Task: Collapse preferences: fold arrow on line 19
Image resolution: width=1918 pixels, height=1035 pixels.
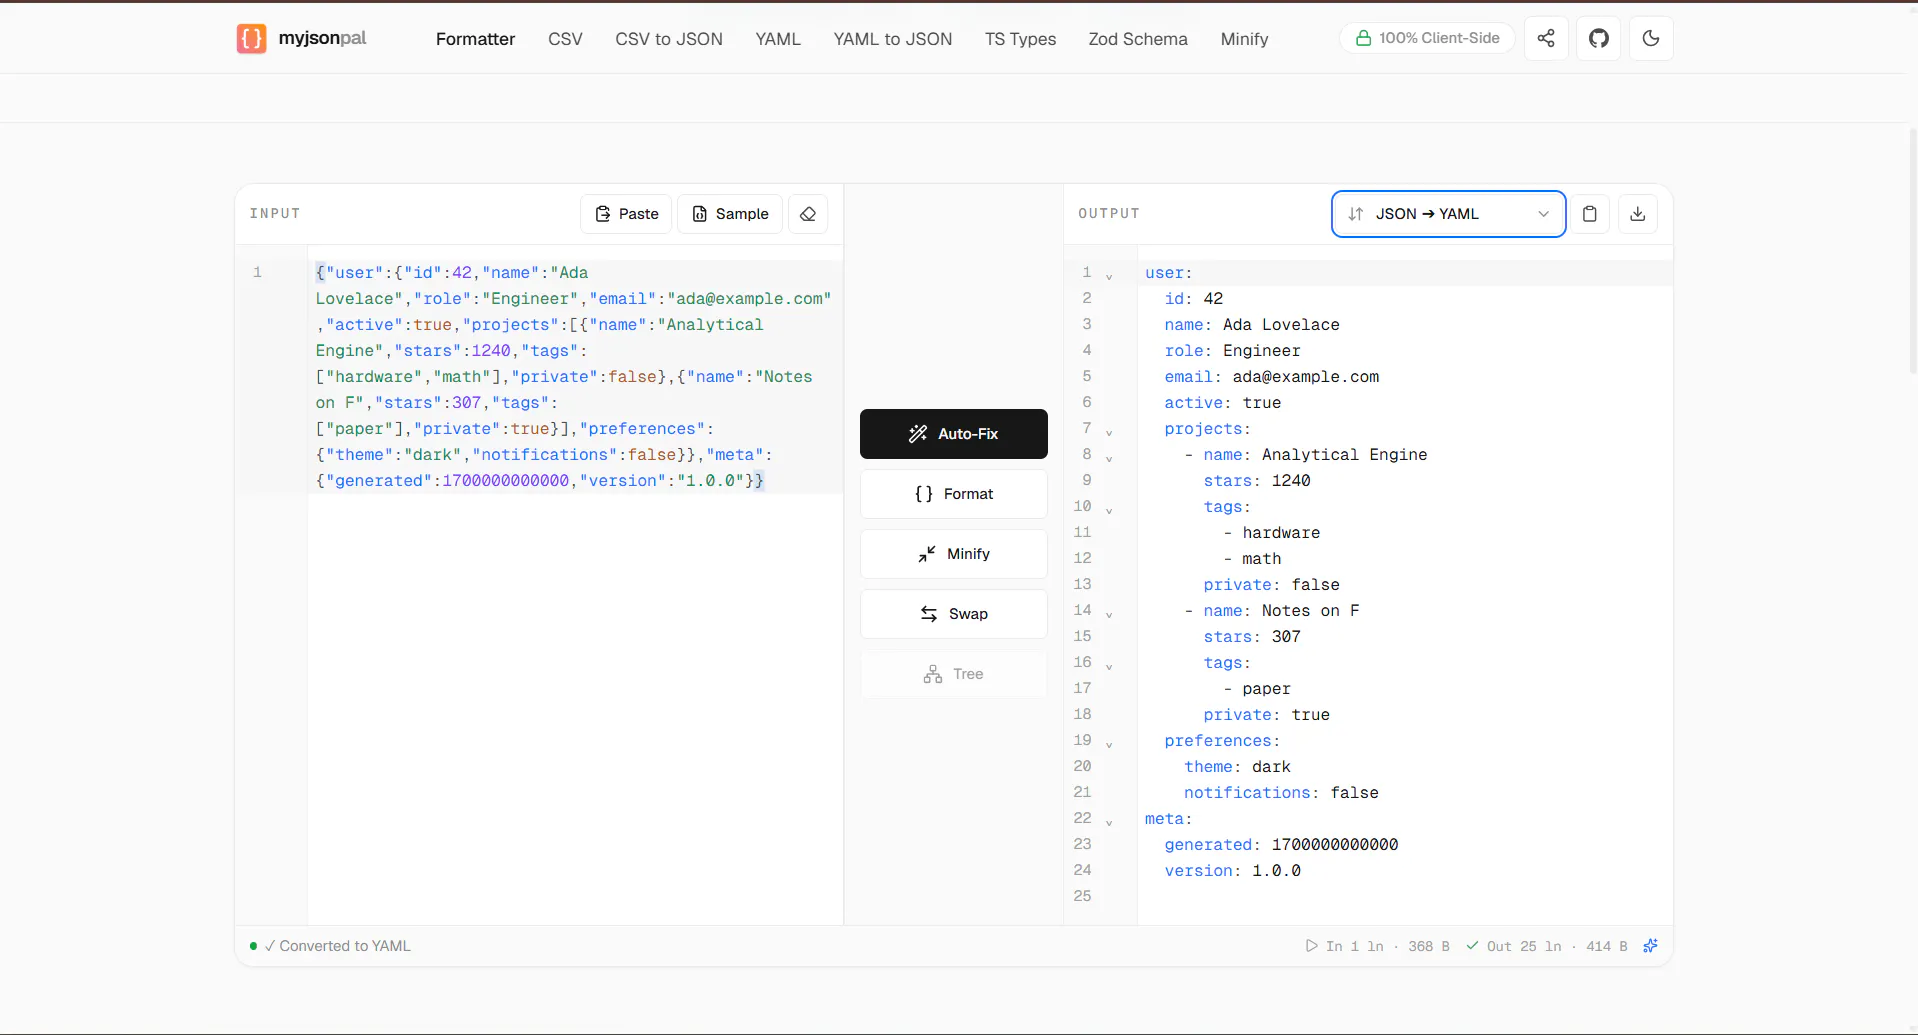Action: point(1109,744)
